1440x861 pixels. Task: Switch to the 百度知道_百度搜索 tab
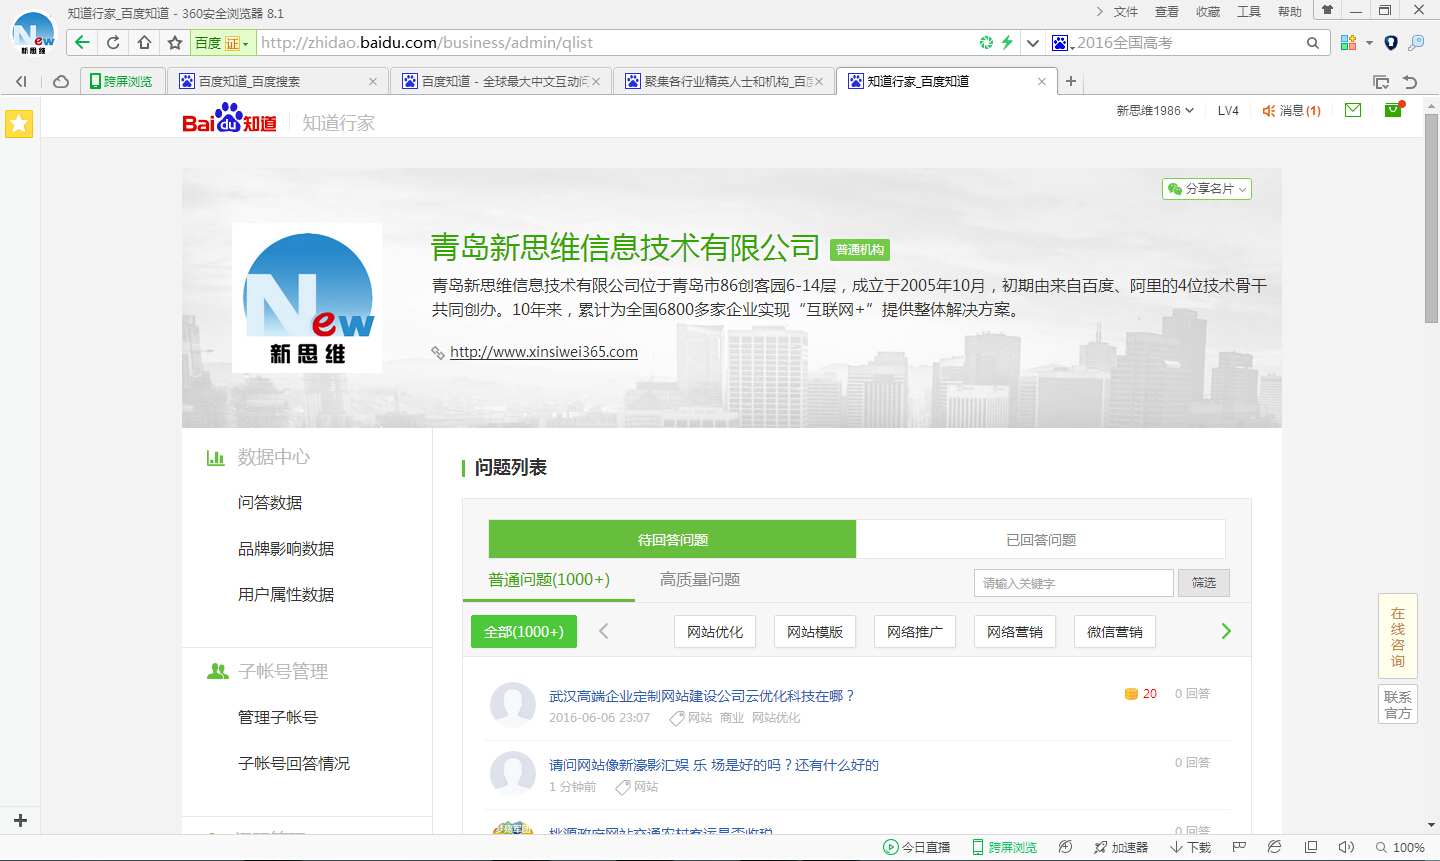278,81
